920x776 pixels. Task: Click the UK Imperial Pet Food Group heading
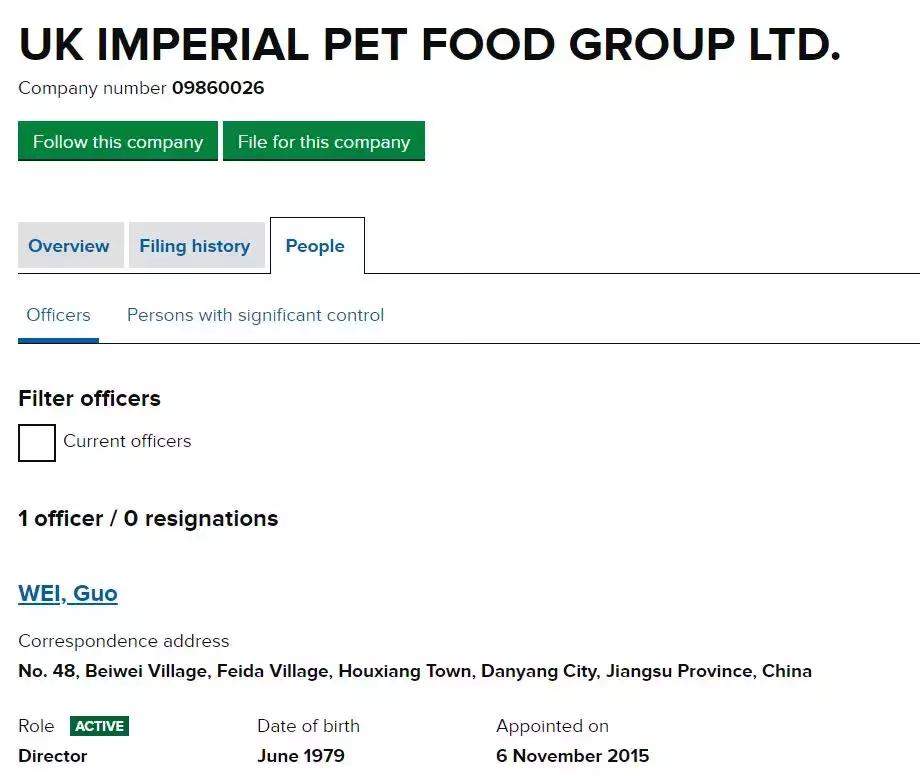pos(429,45)
